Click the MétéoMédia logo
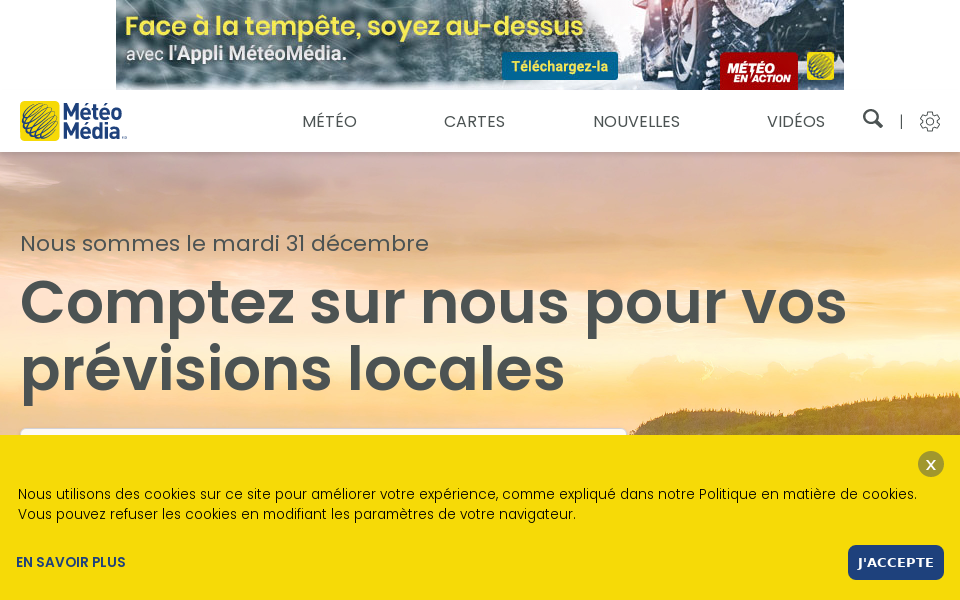Image resolution: width=960 pixels, height=600 pixels. tap(73, 121)
